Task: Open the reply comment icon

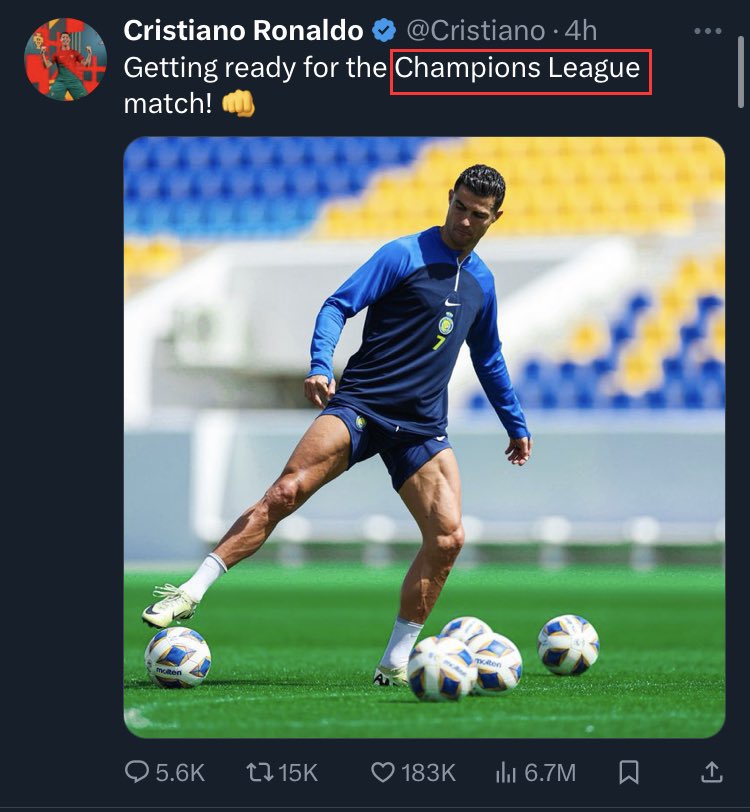Action: (137, 772)
